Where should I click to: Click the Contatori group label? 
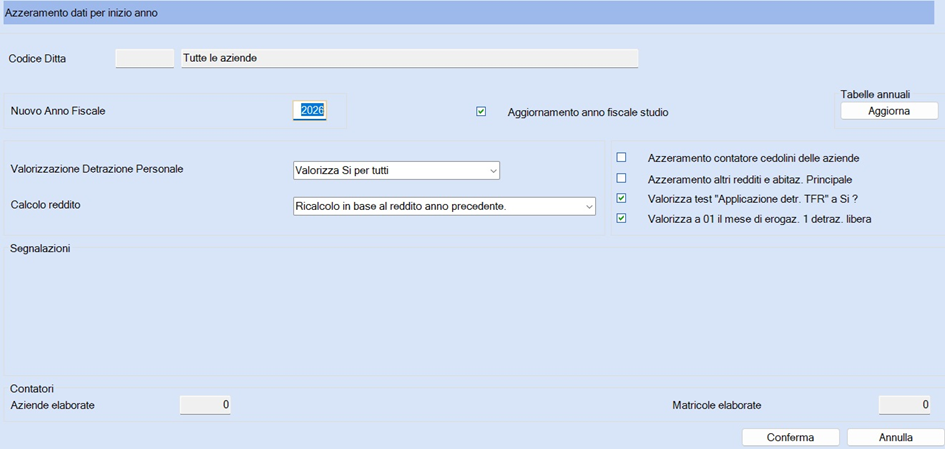click(32, 389)
